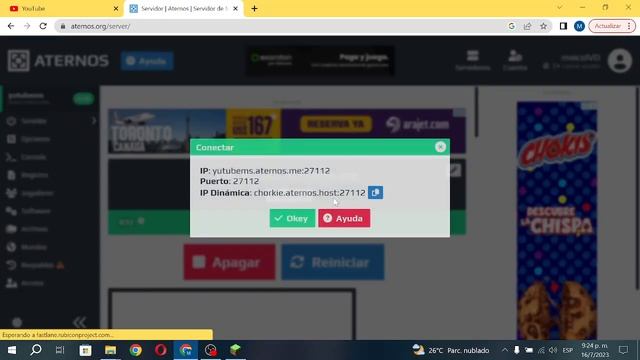The width and height of the screenshot is (640, 360).
Task: Click the Aternos logo
Action: (x=58, y=61)
